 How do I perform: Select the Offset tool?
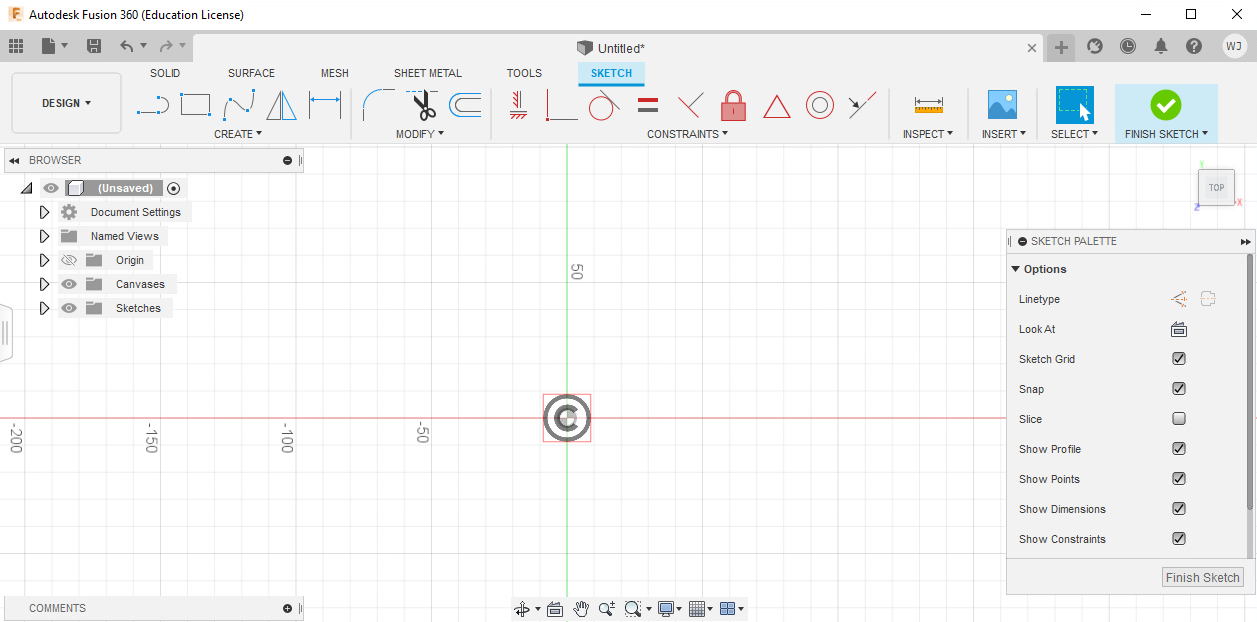464,103
